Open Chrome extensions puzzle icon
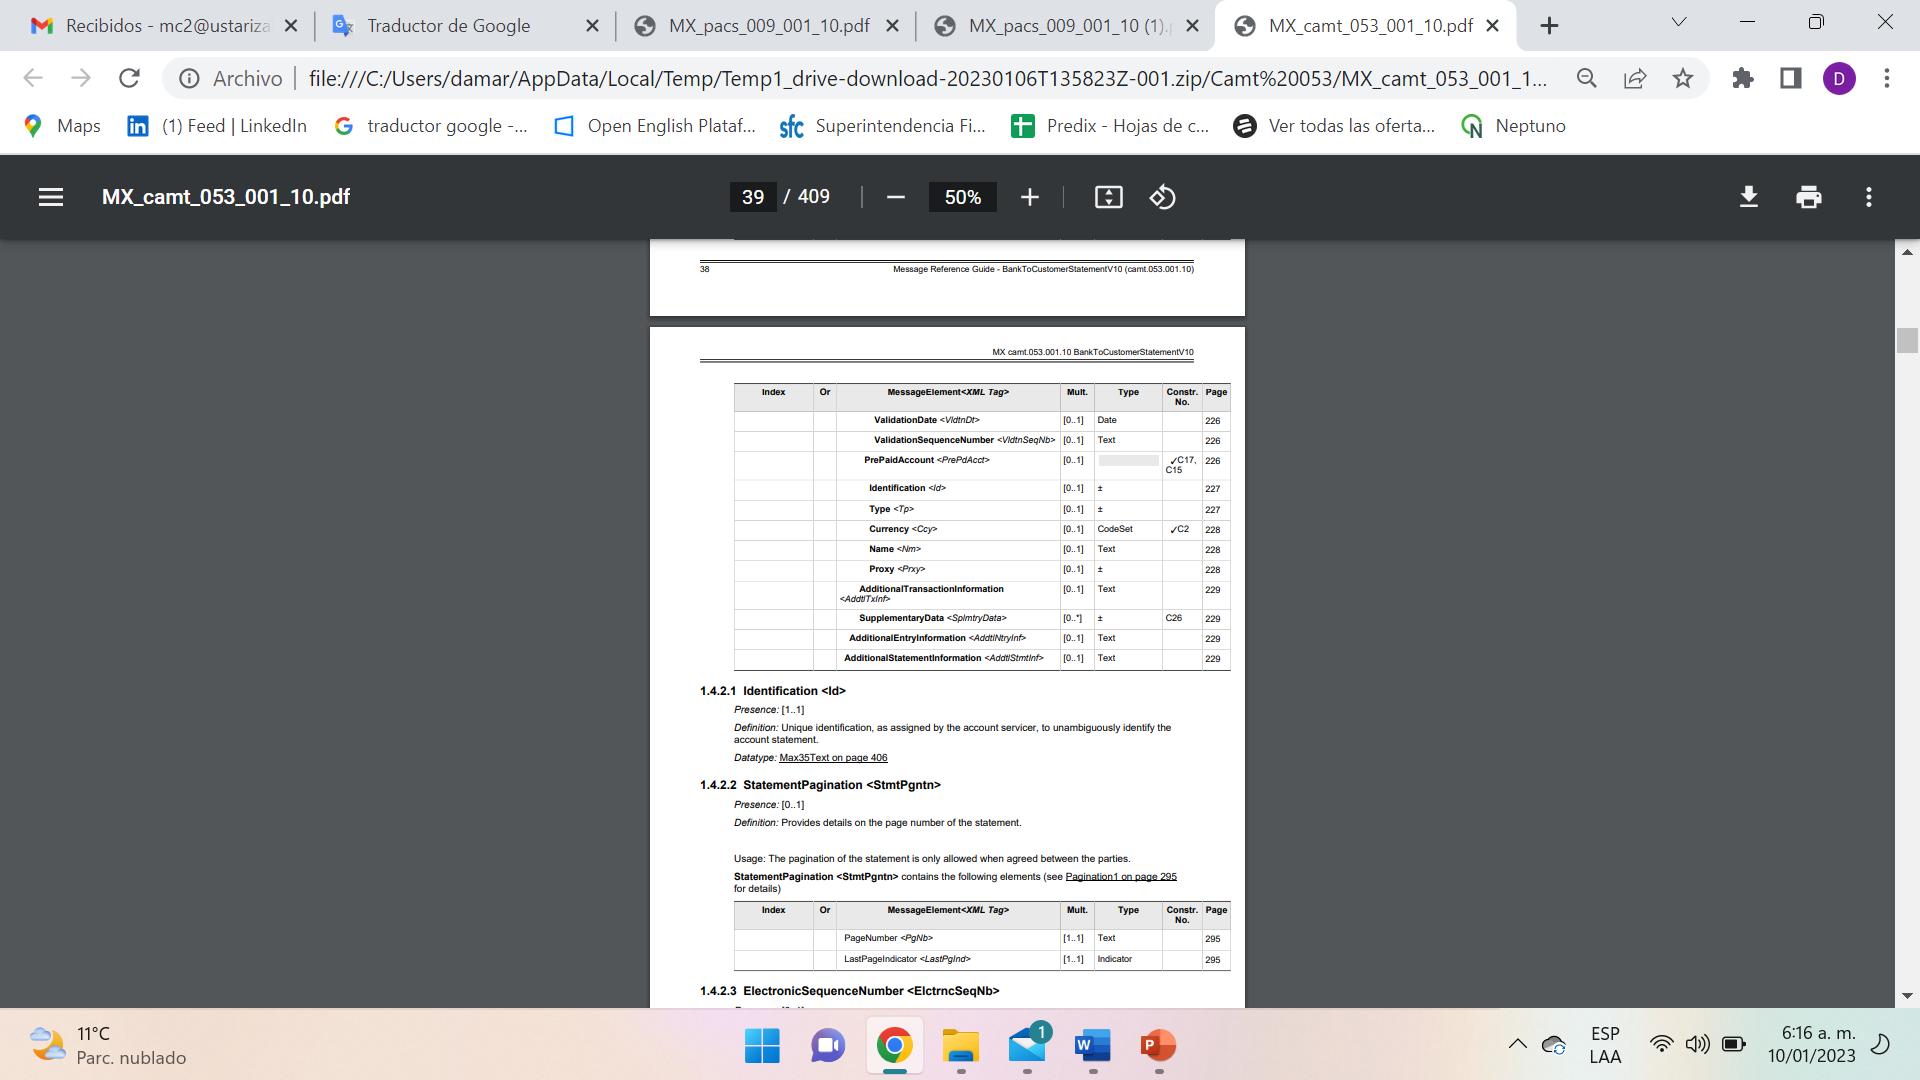The image size is (1920, 1080). point(1743,78)
